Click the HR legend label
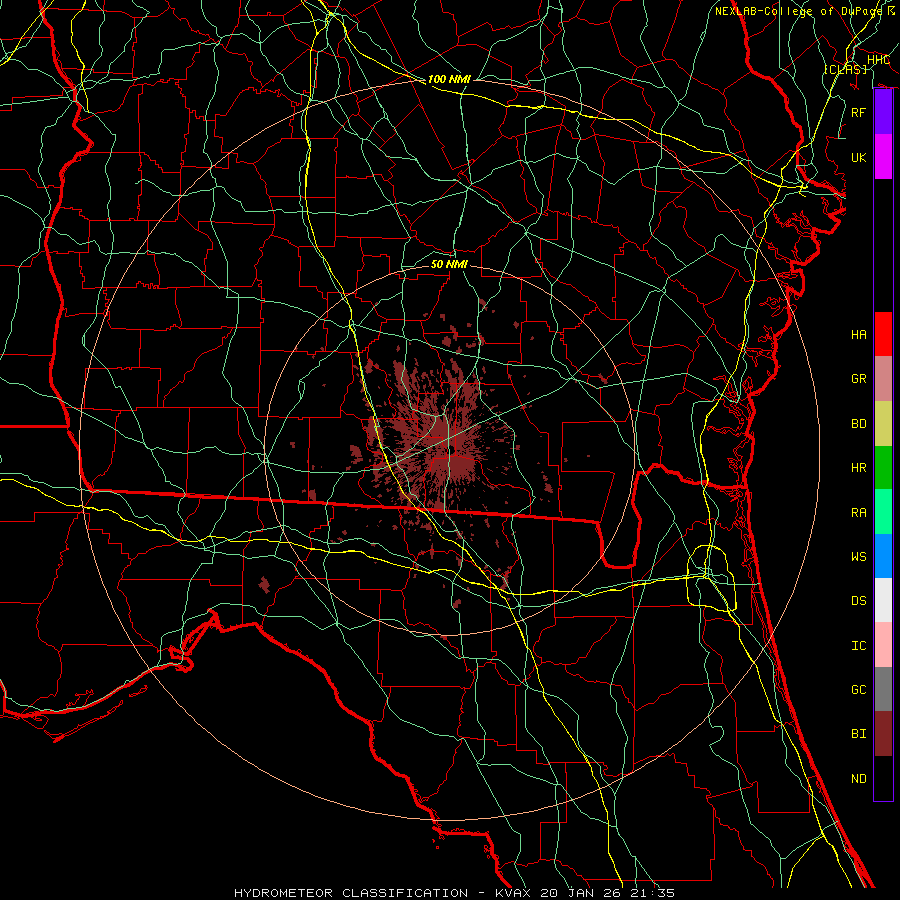 pyautogui.click(x=859, y=468)
